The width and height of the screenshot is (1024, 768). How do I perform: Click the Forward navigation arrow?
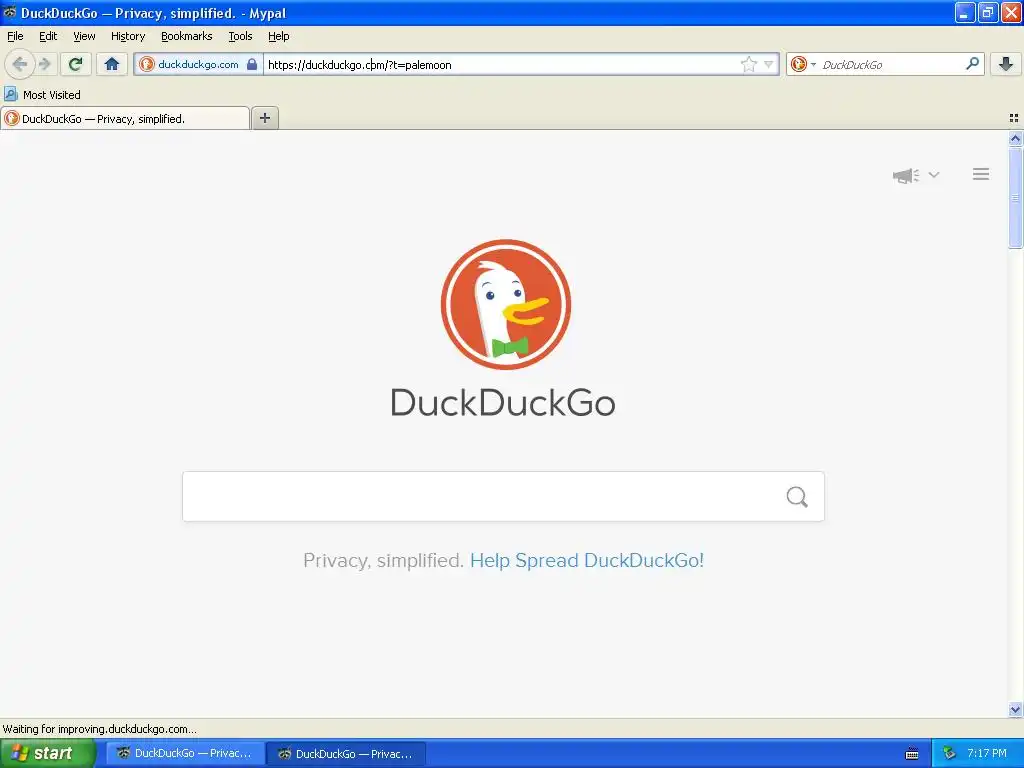point(44,64)
